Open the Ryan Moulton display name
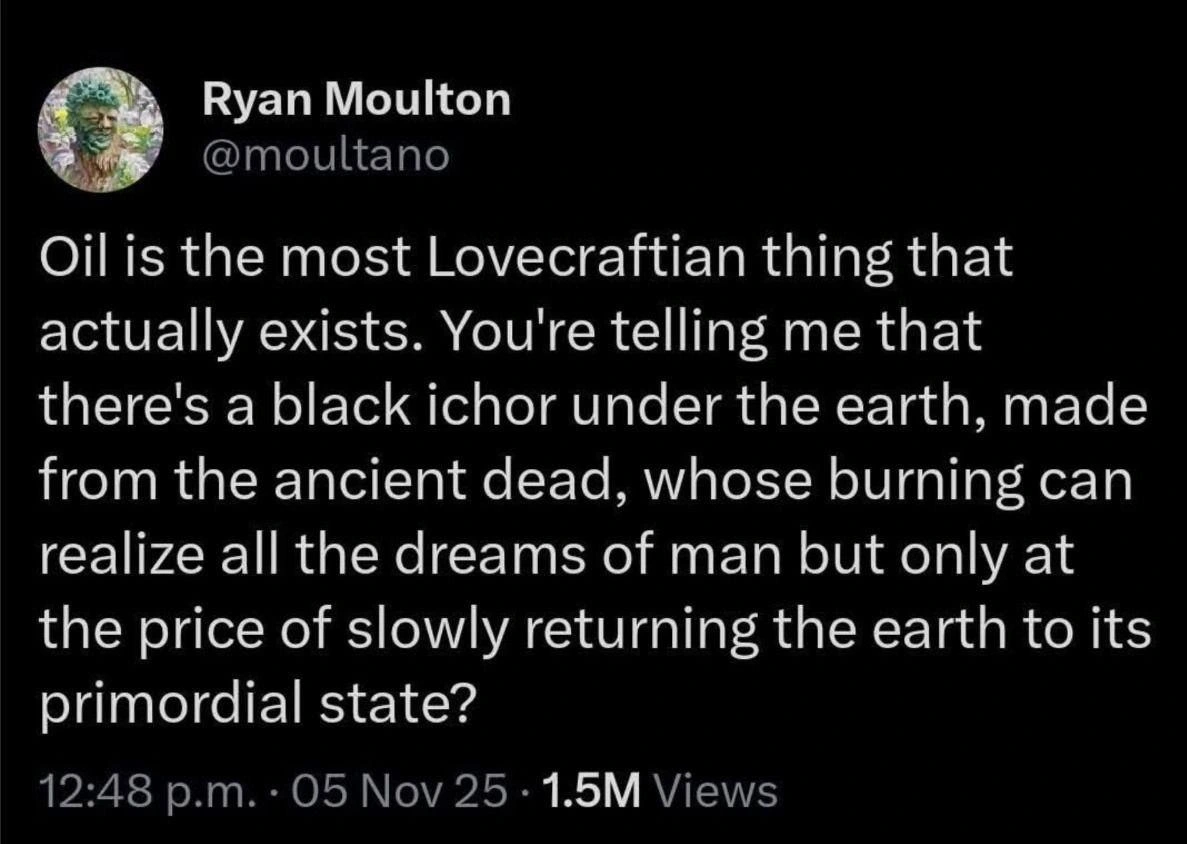The height and width of the screenshot is (844, 1187). pos(355,100)
